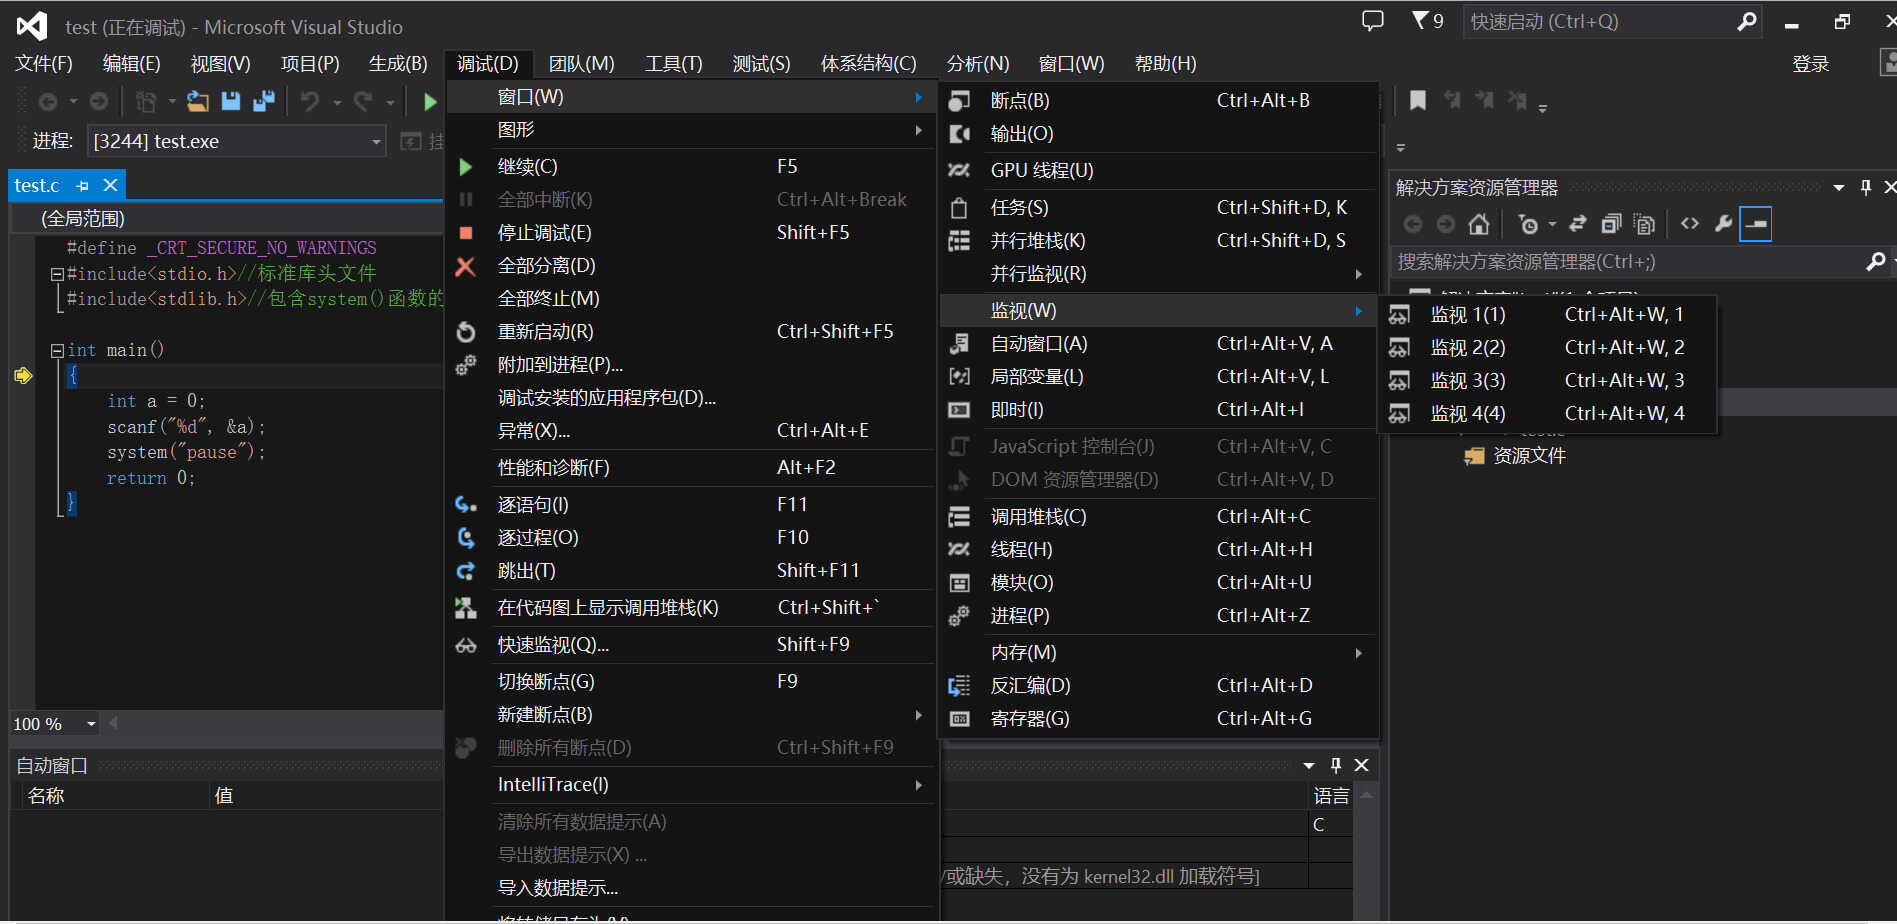The image size is (1897, 924).
Task: Choose 逐语句(I) step into
Action: click(x=690, y=505)
